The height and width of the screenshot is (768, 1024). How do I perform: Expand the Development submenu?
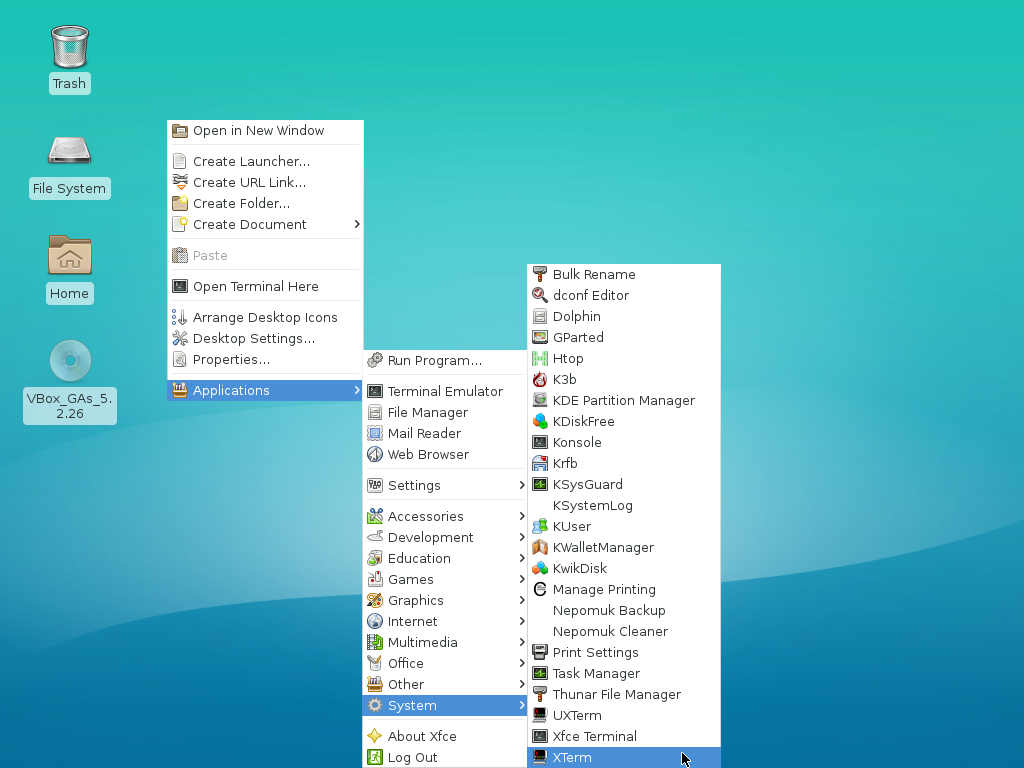(445, 537)
